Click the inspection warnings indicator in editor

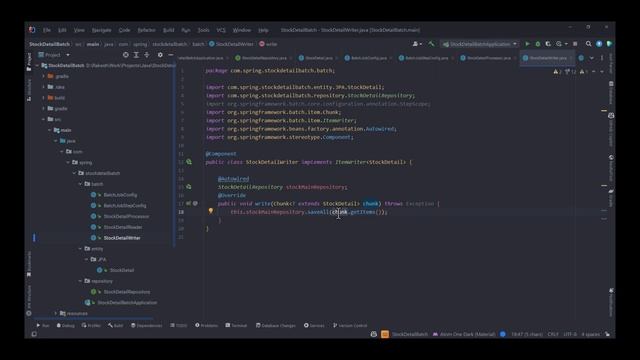[571, 71]
